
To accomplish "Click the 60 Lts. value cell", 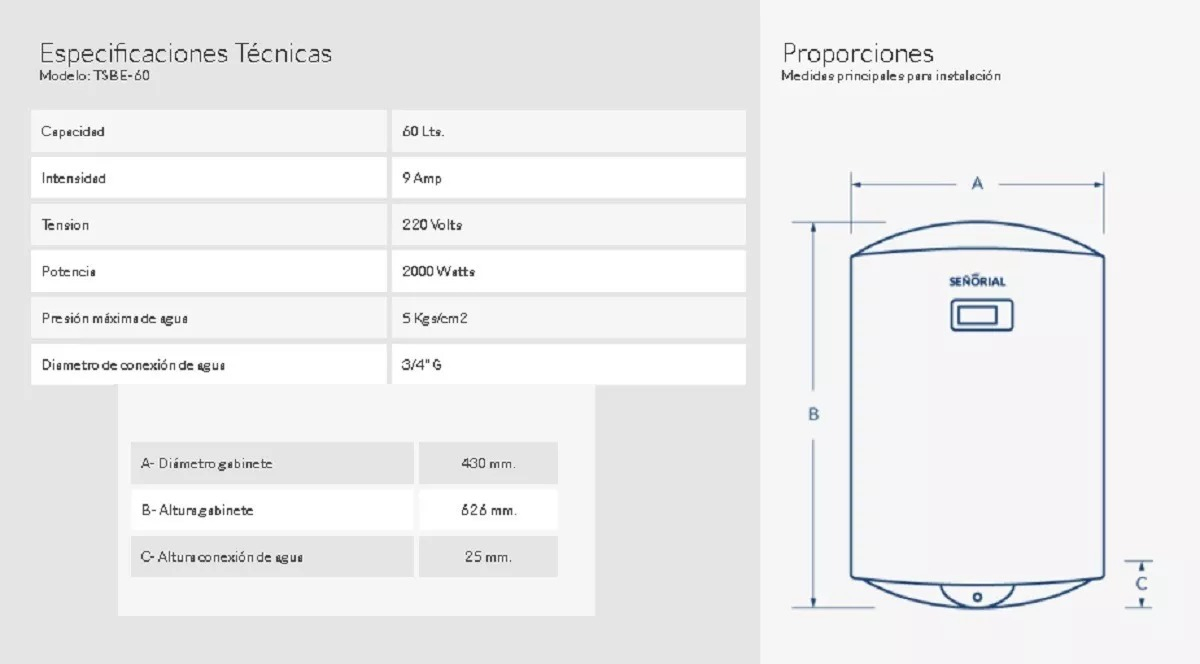I will point(423,132).
